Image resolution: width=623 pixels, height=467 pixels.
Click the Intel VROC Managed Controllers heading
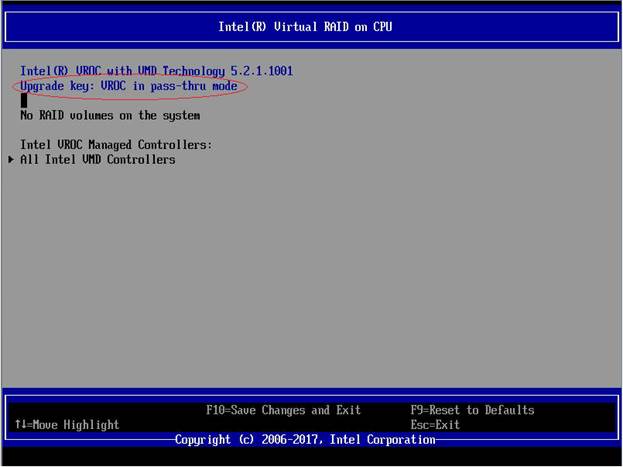tap(116, 145)
